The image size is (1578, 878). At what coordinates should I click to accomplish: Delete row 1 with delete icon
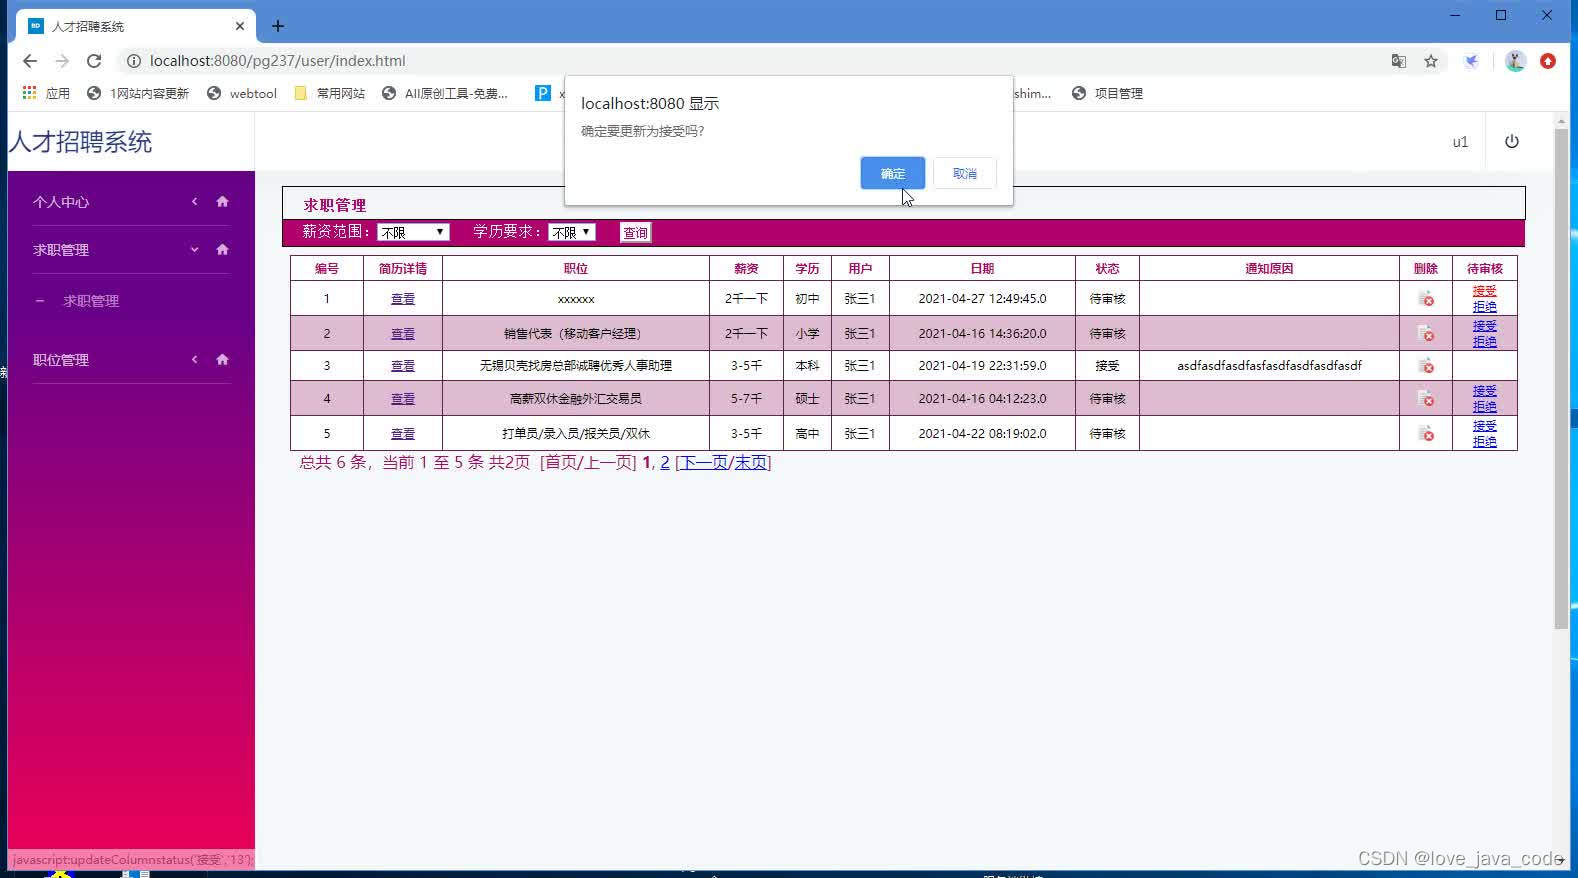1426,299
